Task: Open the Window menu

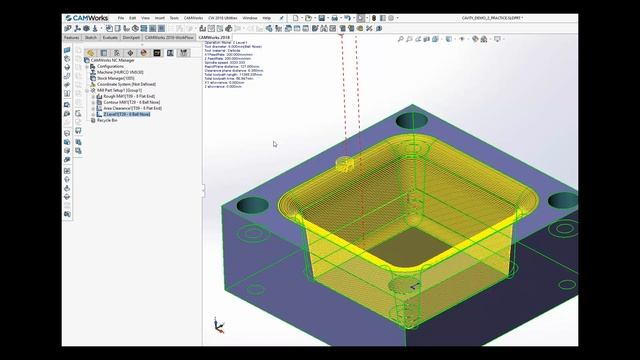Action: tap(250, 18)
